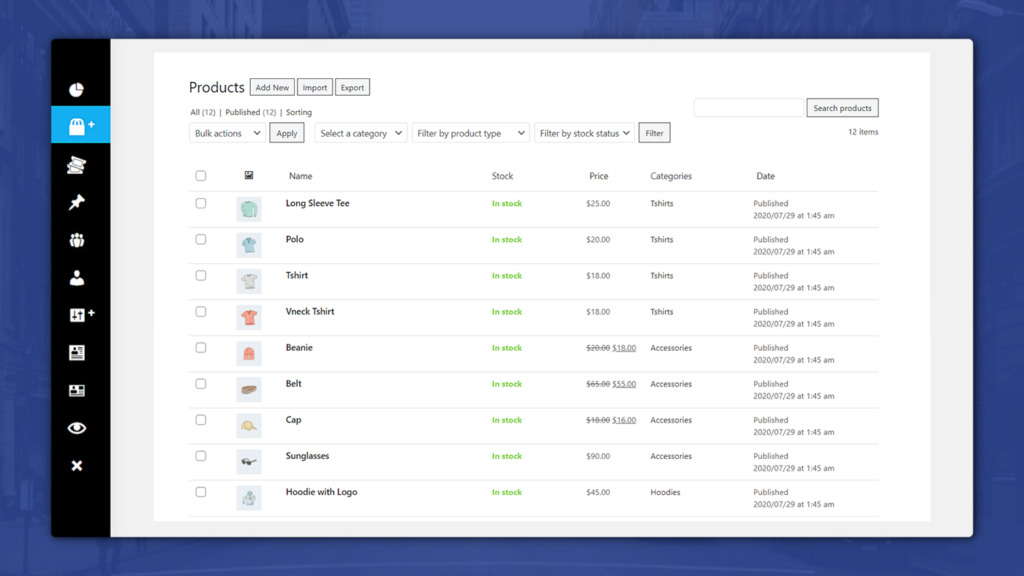Click the X close sidebar icon
1024x576 pixels.
click(x=76, y=466)
